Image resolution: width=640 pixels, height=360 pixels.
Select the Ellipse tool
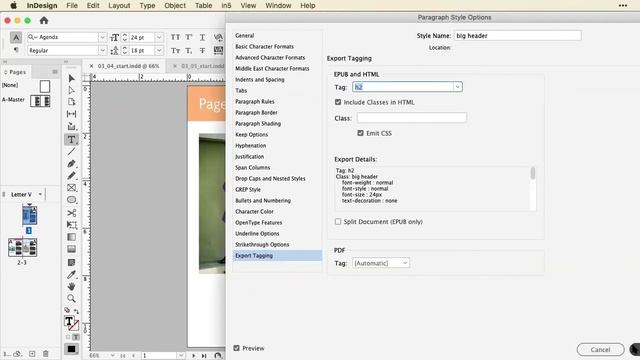(71, 200)
